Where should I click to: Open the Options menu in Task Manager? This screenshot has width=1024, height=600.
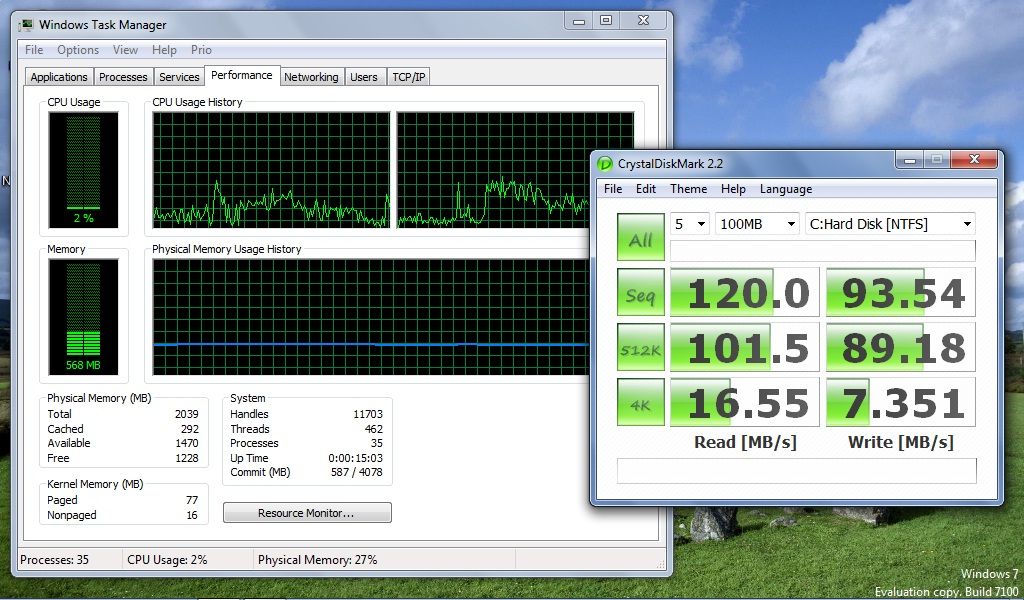tap(78, 50)
